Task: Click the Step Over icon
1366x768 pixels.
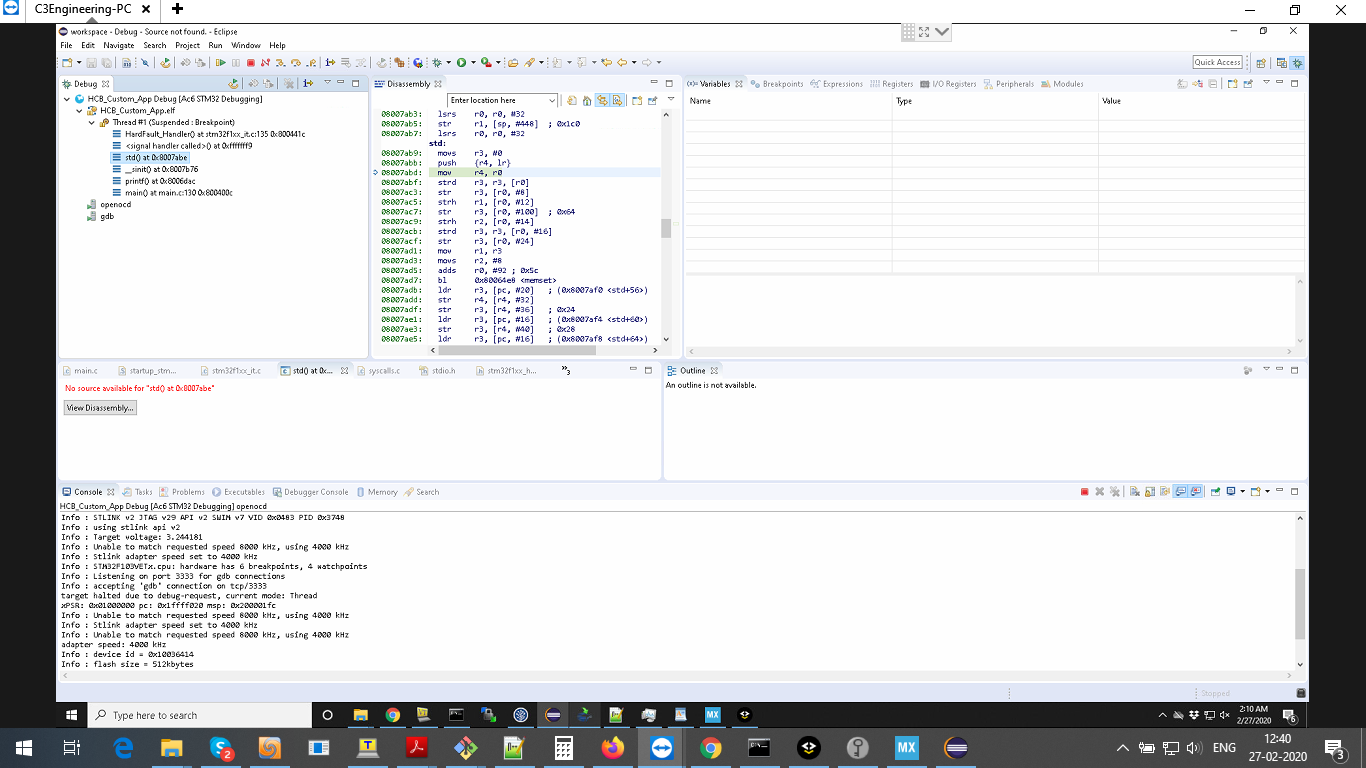Action: tap(295, 62)
